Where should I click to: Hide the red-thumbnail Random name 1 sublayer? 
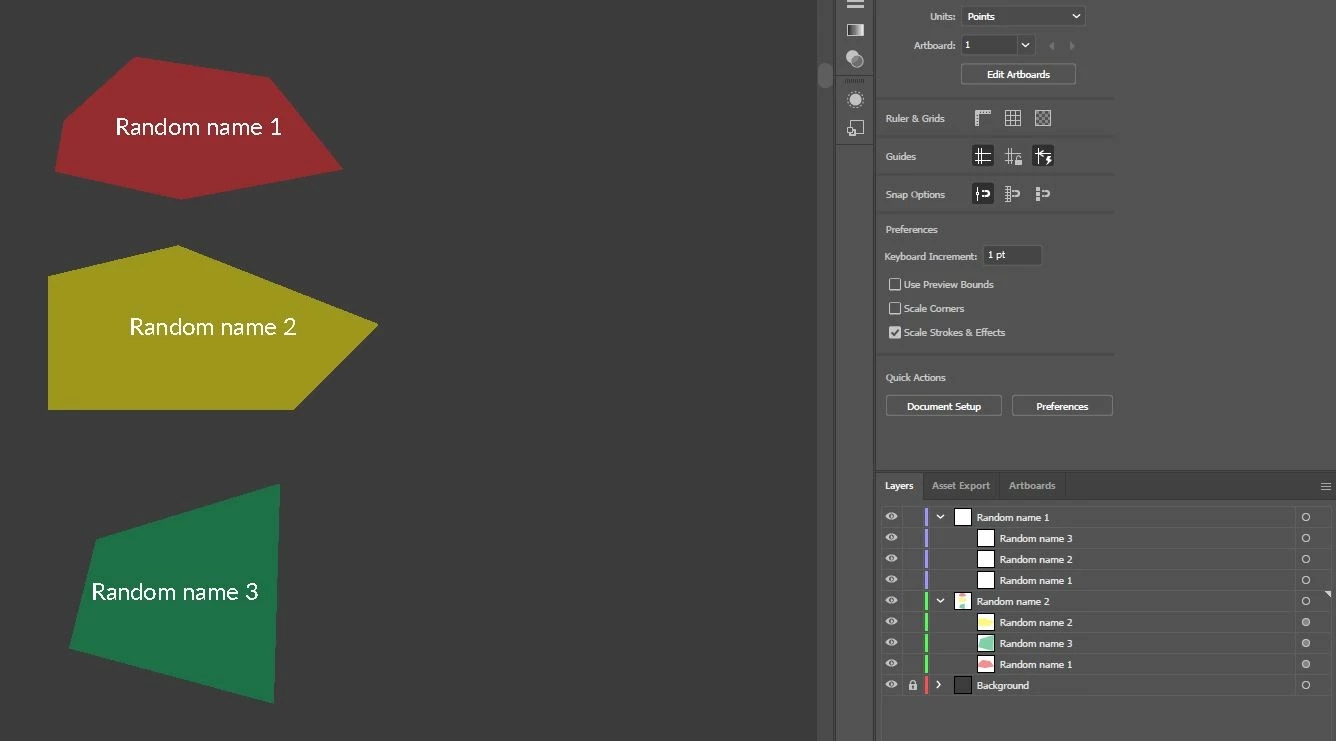pyautogui.click(x=892, y=664)
